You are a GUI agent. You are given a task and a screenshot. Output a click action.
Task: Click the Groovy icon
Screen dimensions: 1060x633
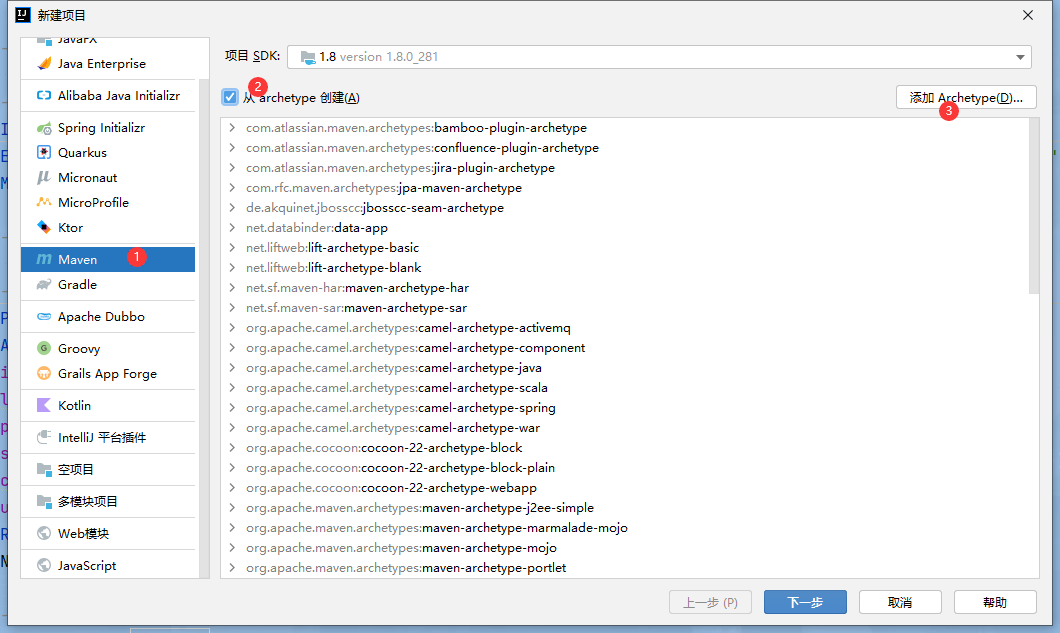pyautogui.click(x=44, y=348)
